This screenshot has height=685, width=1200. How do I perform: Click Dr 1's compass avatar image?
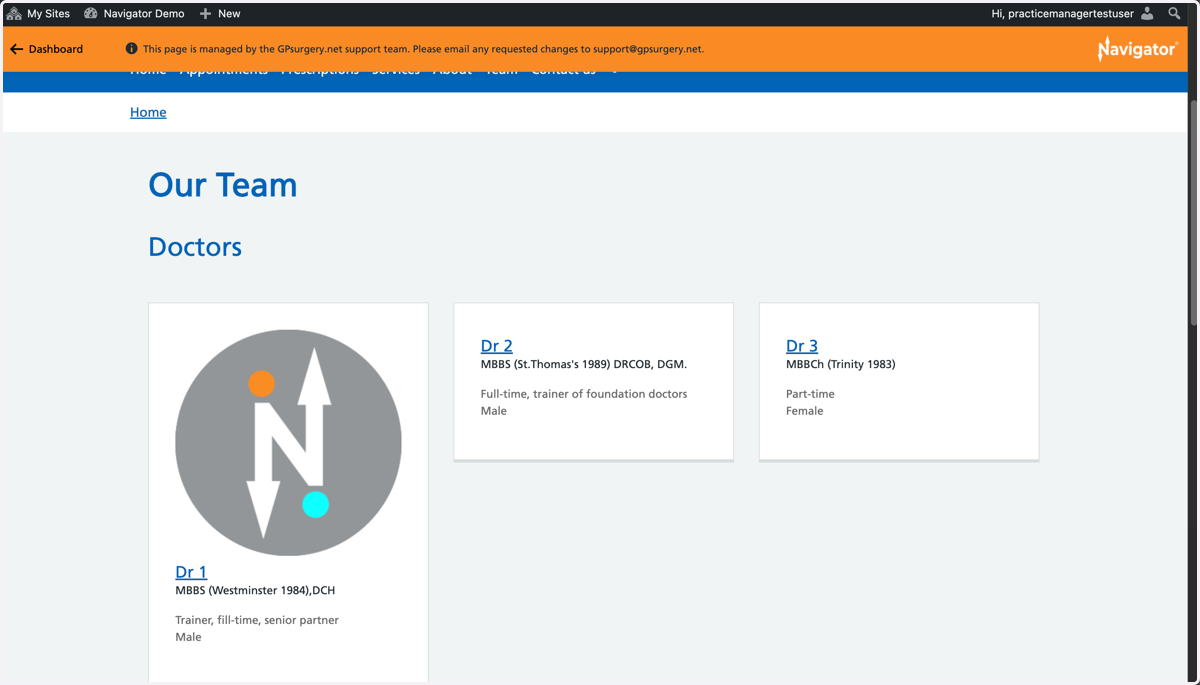288,443
